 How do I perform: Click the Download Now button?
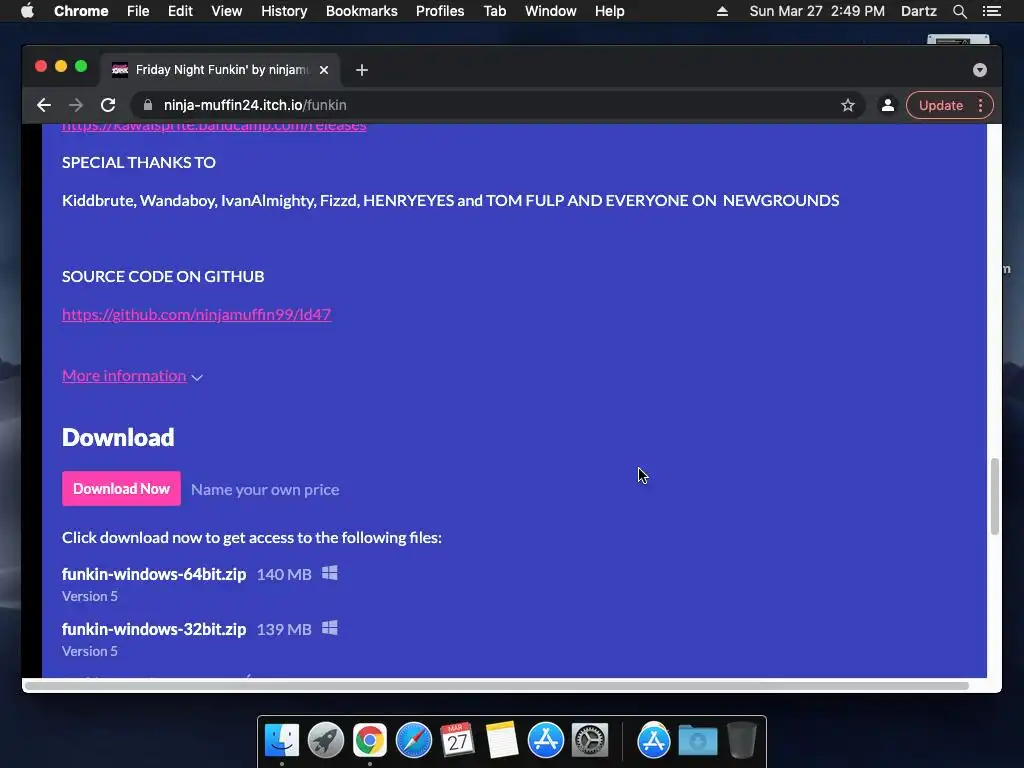click(x=121, y=488)
